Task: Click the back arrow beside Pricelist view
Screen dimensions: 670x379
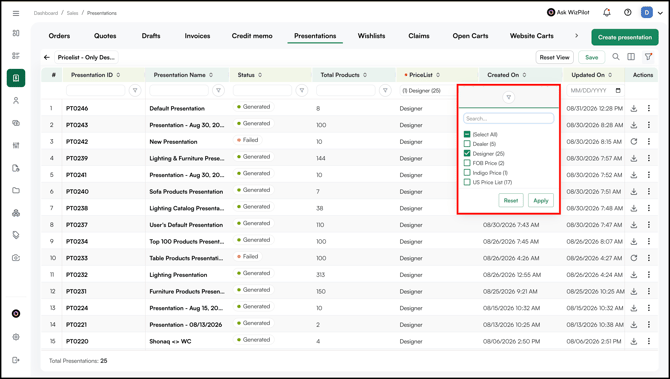Action: [x=47, y=57]
